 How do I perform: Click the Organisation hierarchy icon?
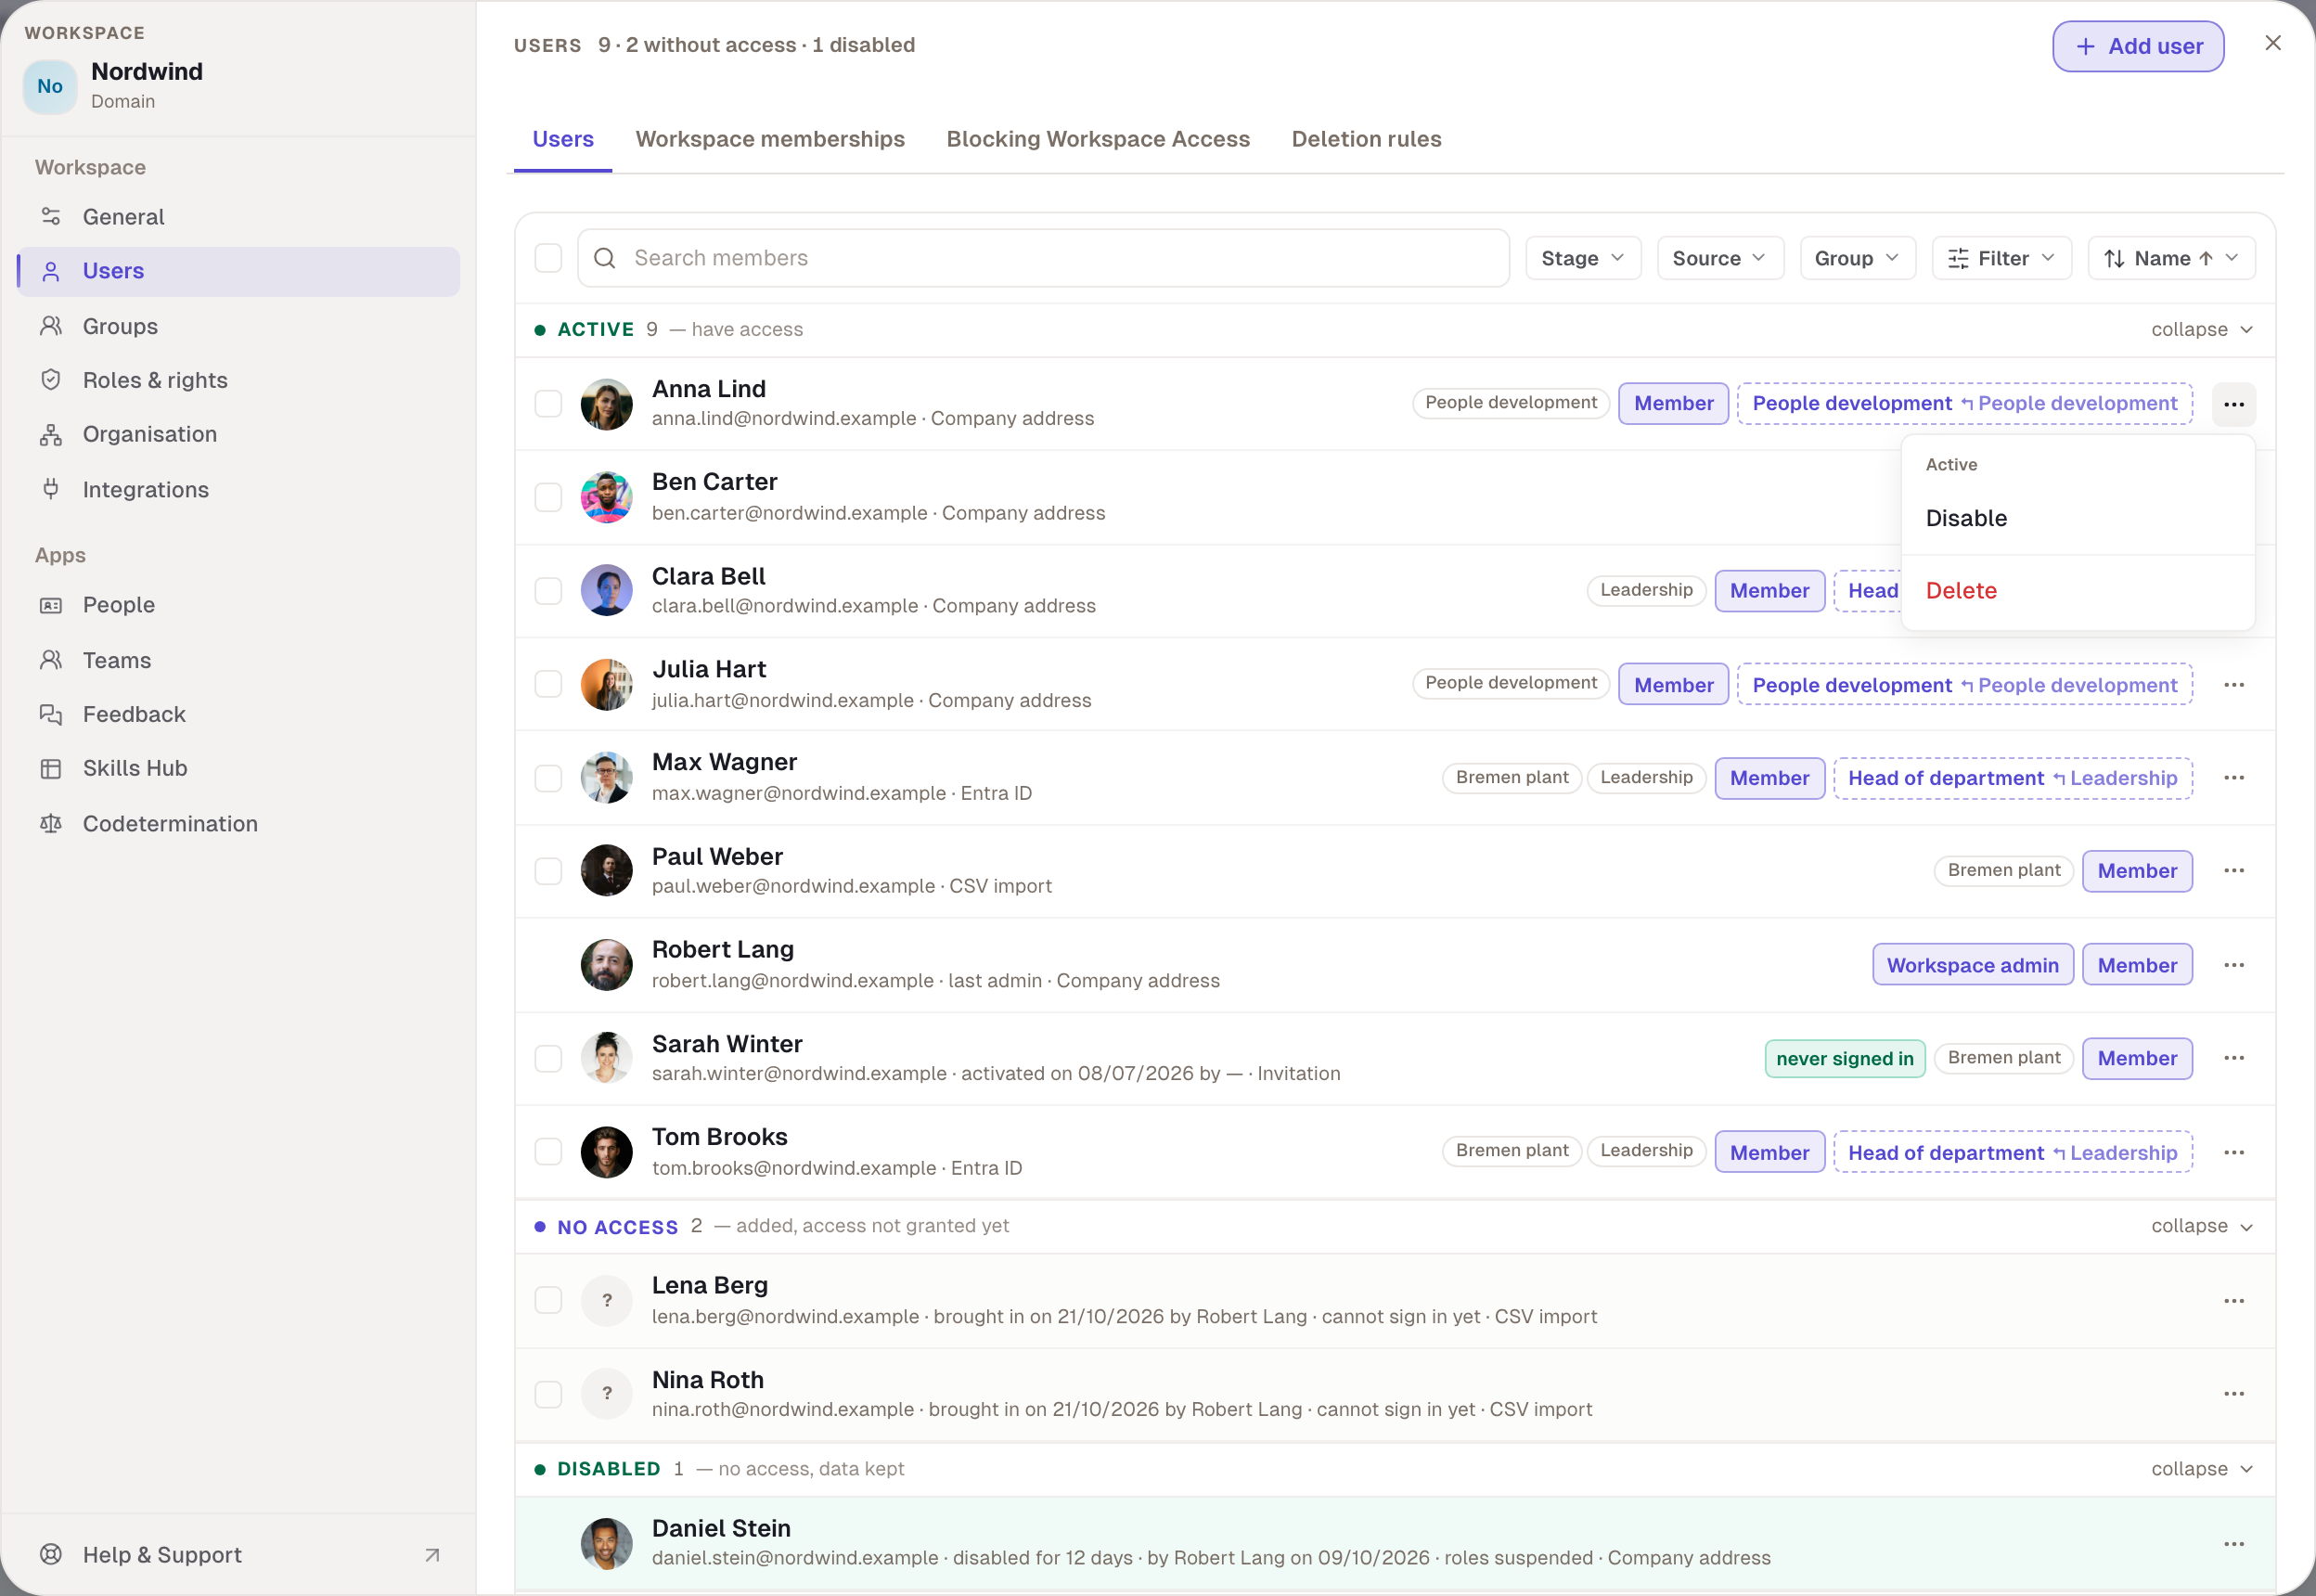(x=51, y=434)
